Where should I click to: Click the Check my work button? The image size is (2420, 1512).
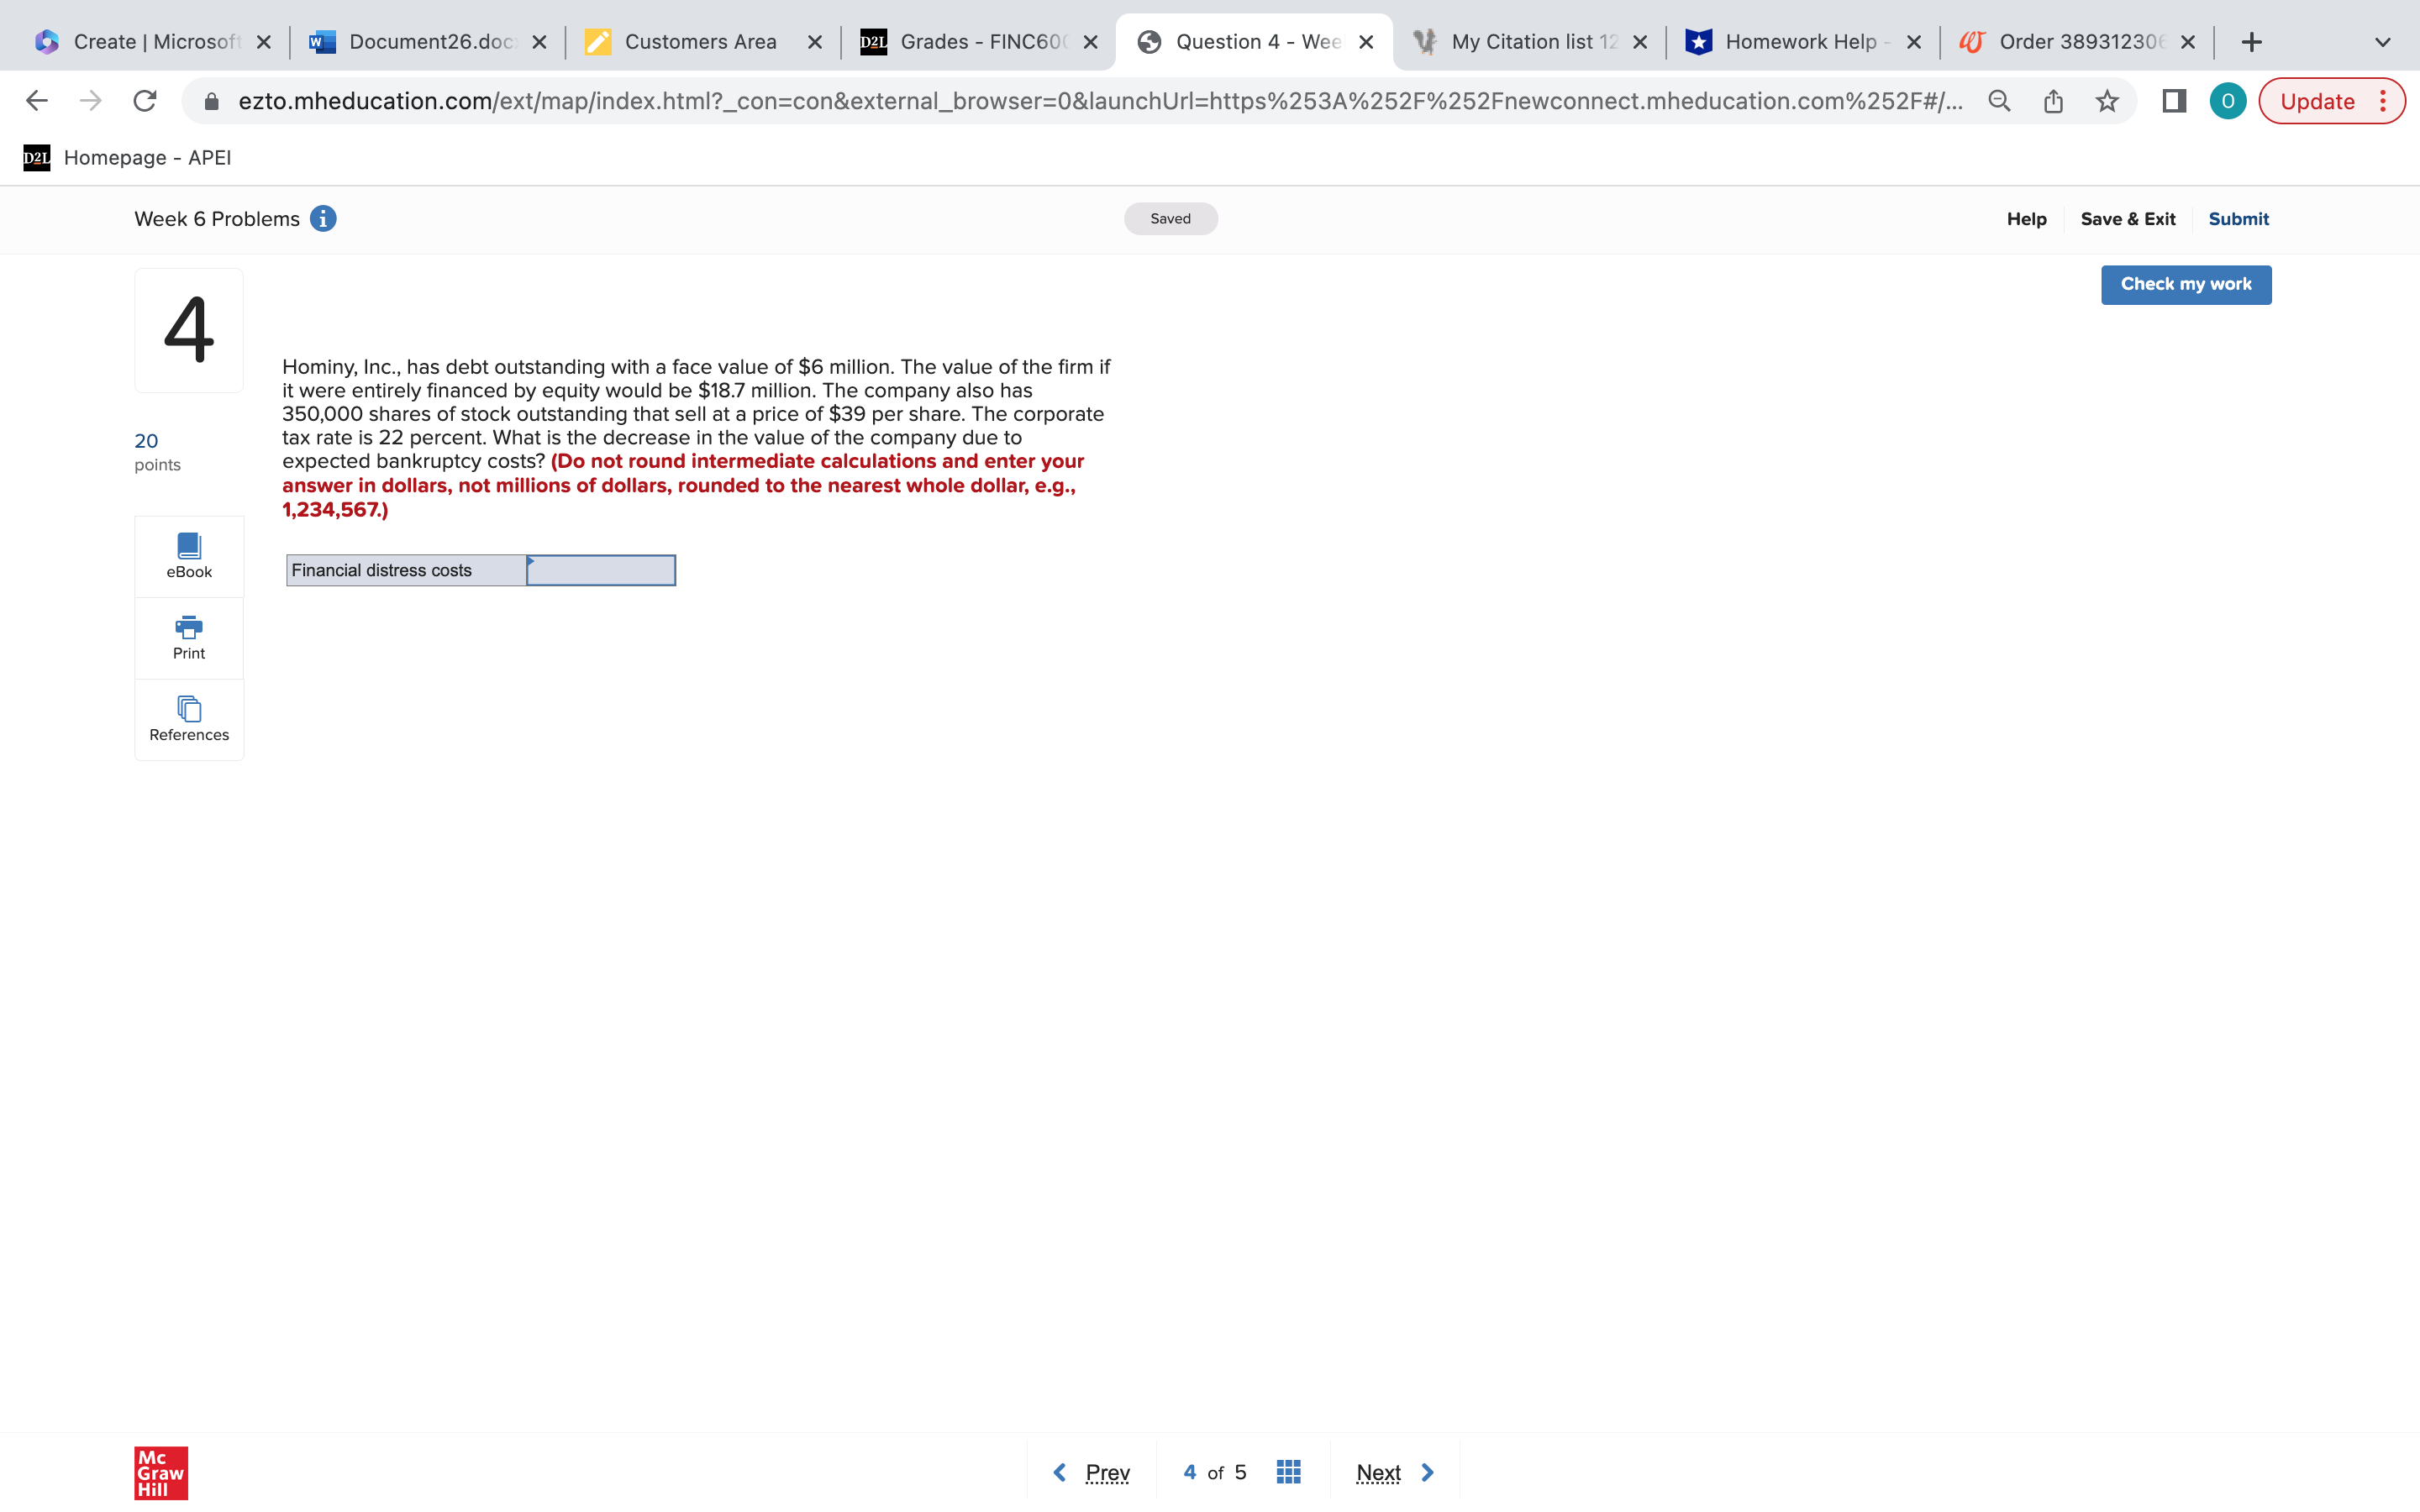pyautogui.click(x=2186, y=284)
